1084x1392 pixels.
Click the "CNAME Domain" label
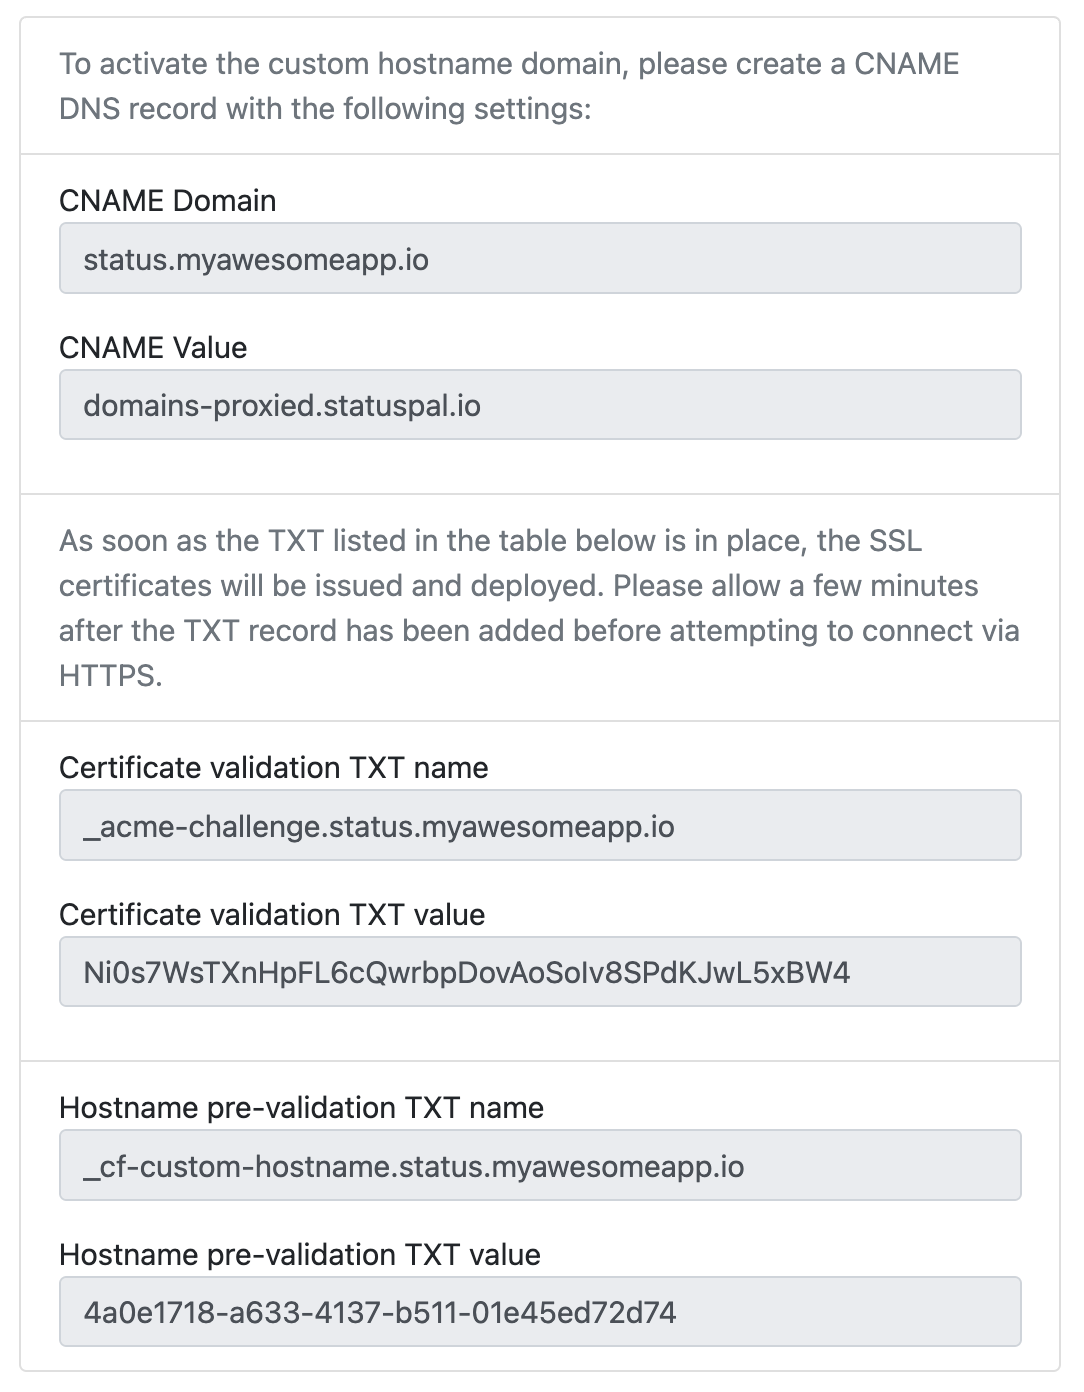coord(168,201)
